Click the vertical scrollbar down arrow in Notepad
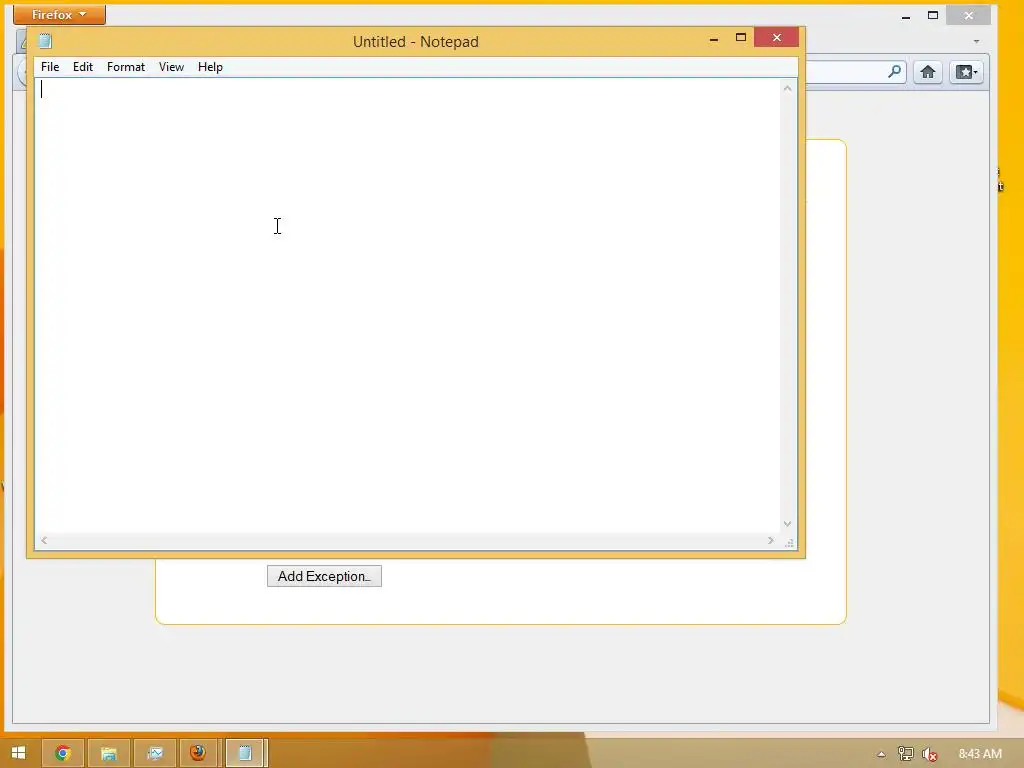Screen dimensions: 1024x768 [x=788, y=524]
